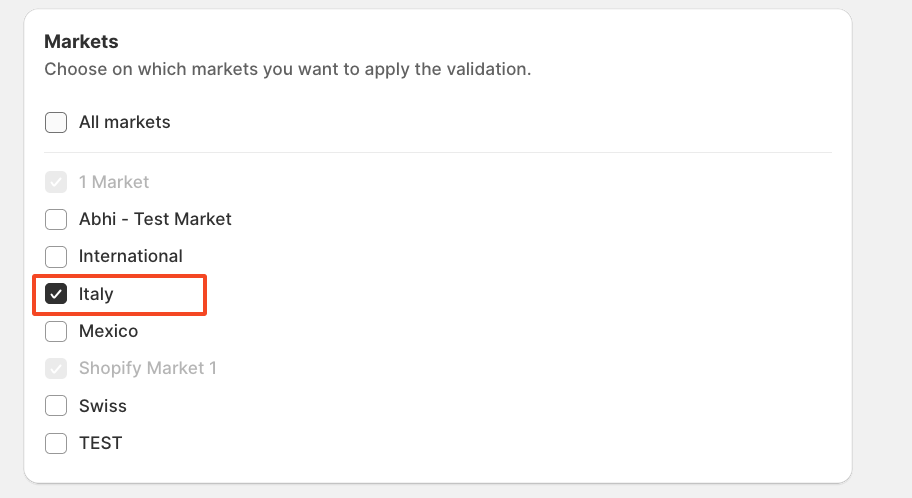Image resolution: width=912 pixels, height=498 pixels.
Task: Click the "Italy" label text
Action: point(96,294)
